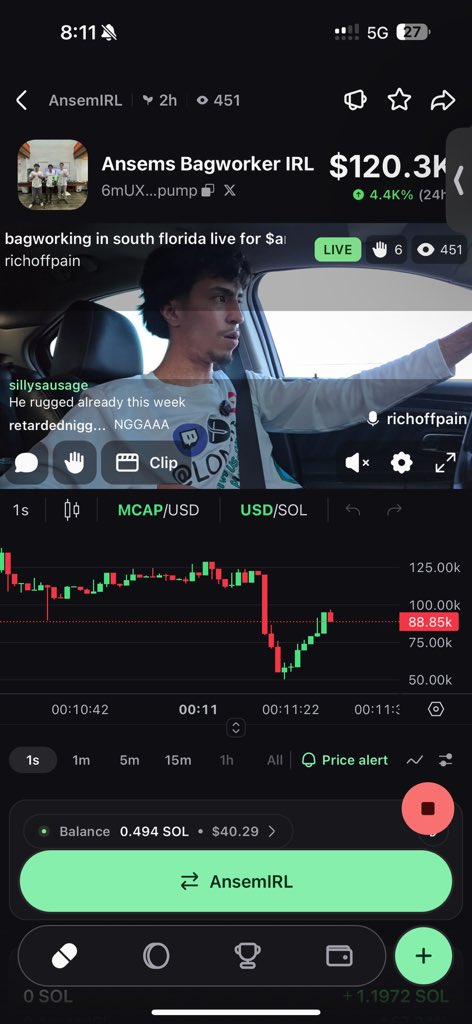
Task: Unmute the livestream audio speaker
Action: coord(357,463)
